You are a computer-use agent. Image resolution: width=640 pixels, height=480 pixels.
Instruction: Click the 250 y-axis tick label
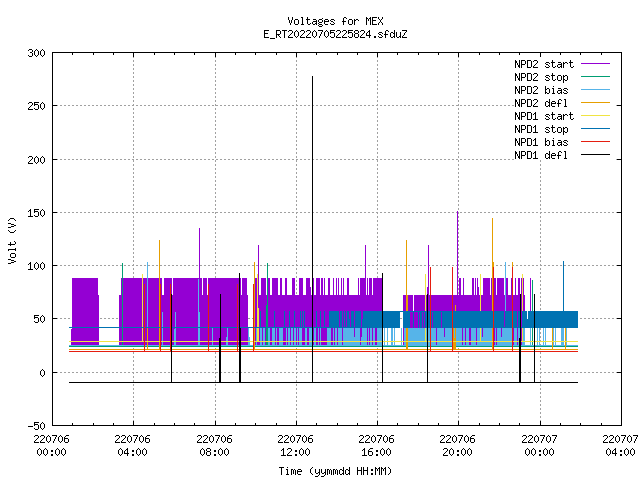tap(36, 106)
